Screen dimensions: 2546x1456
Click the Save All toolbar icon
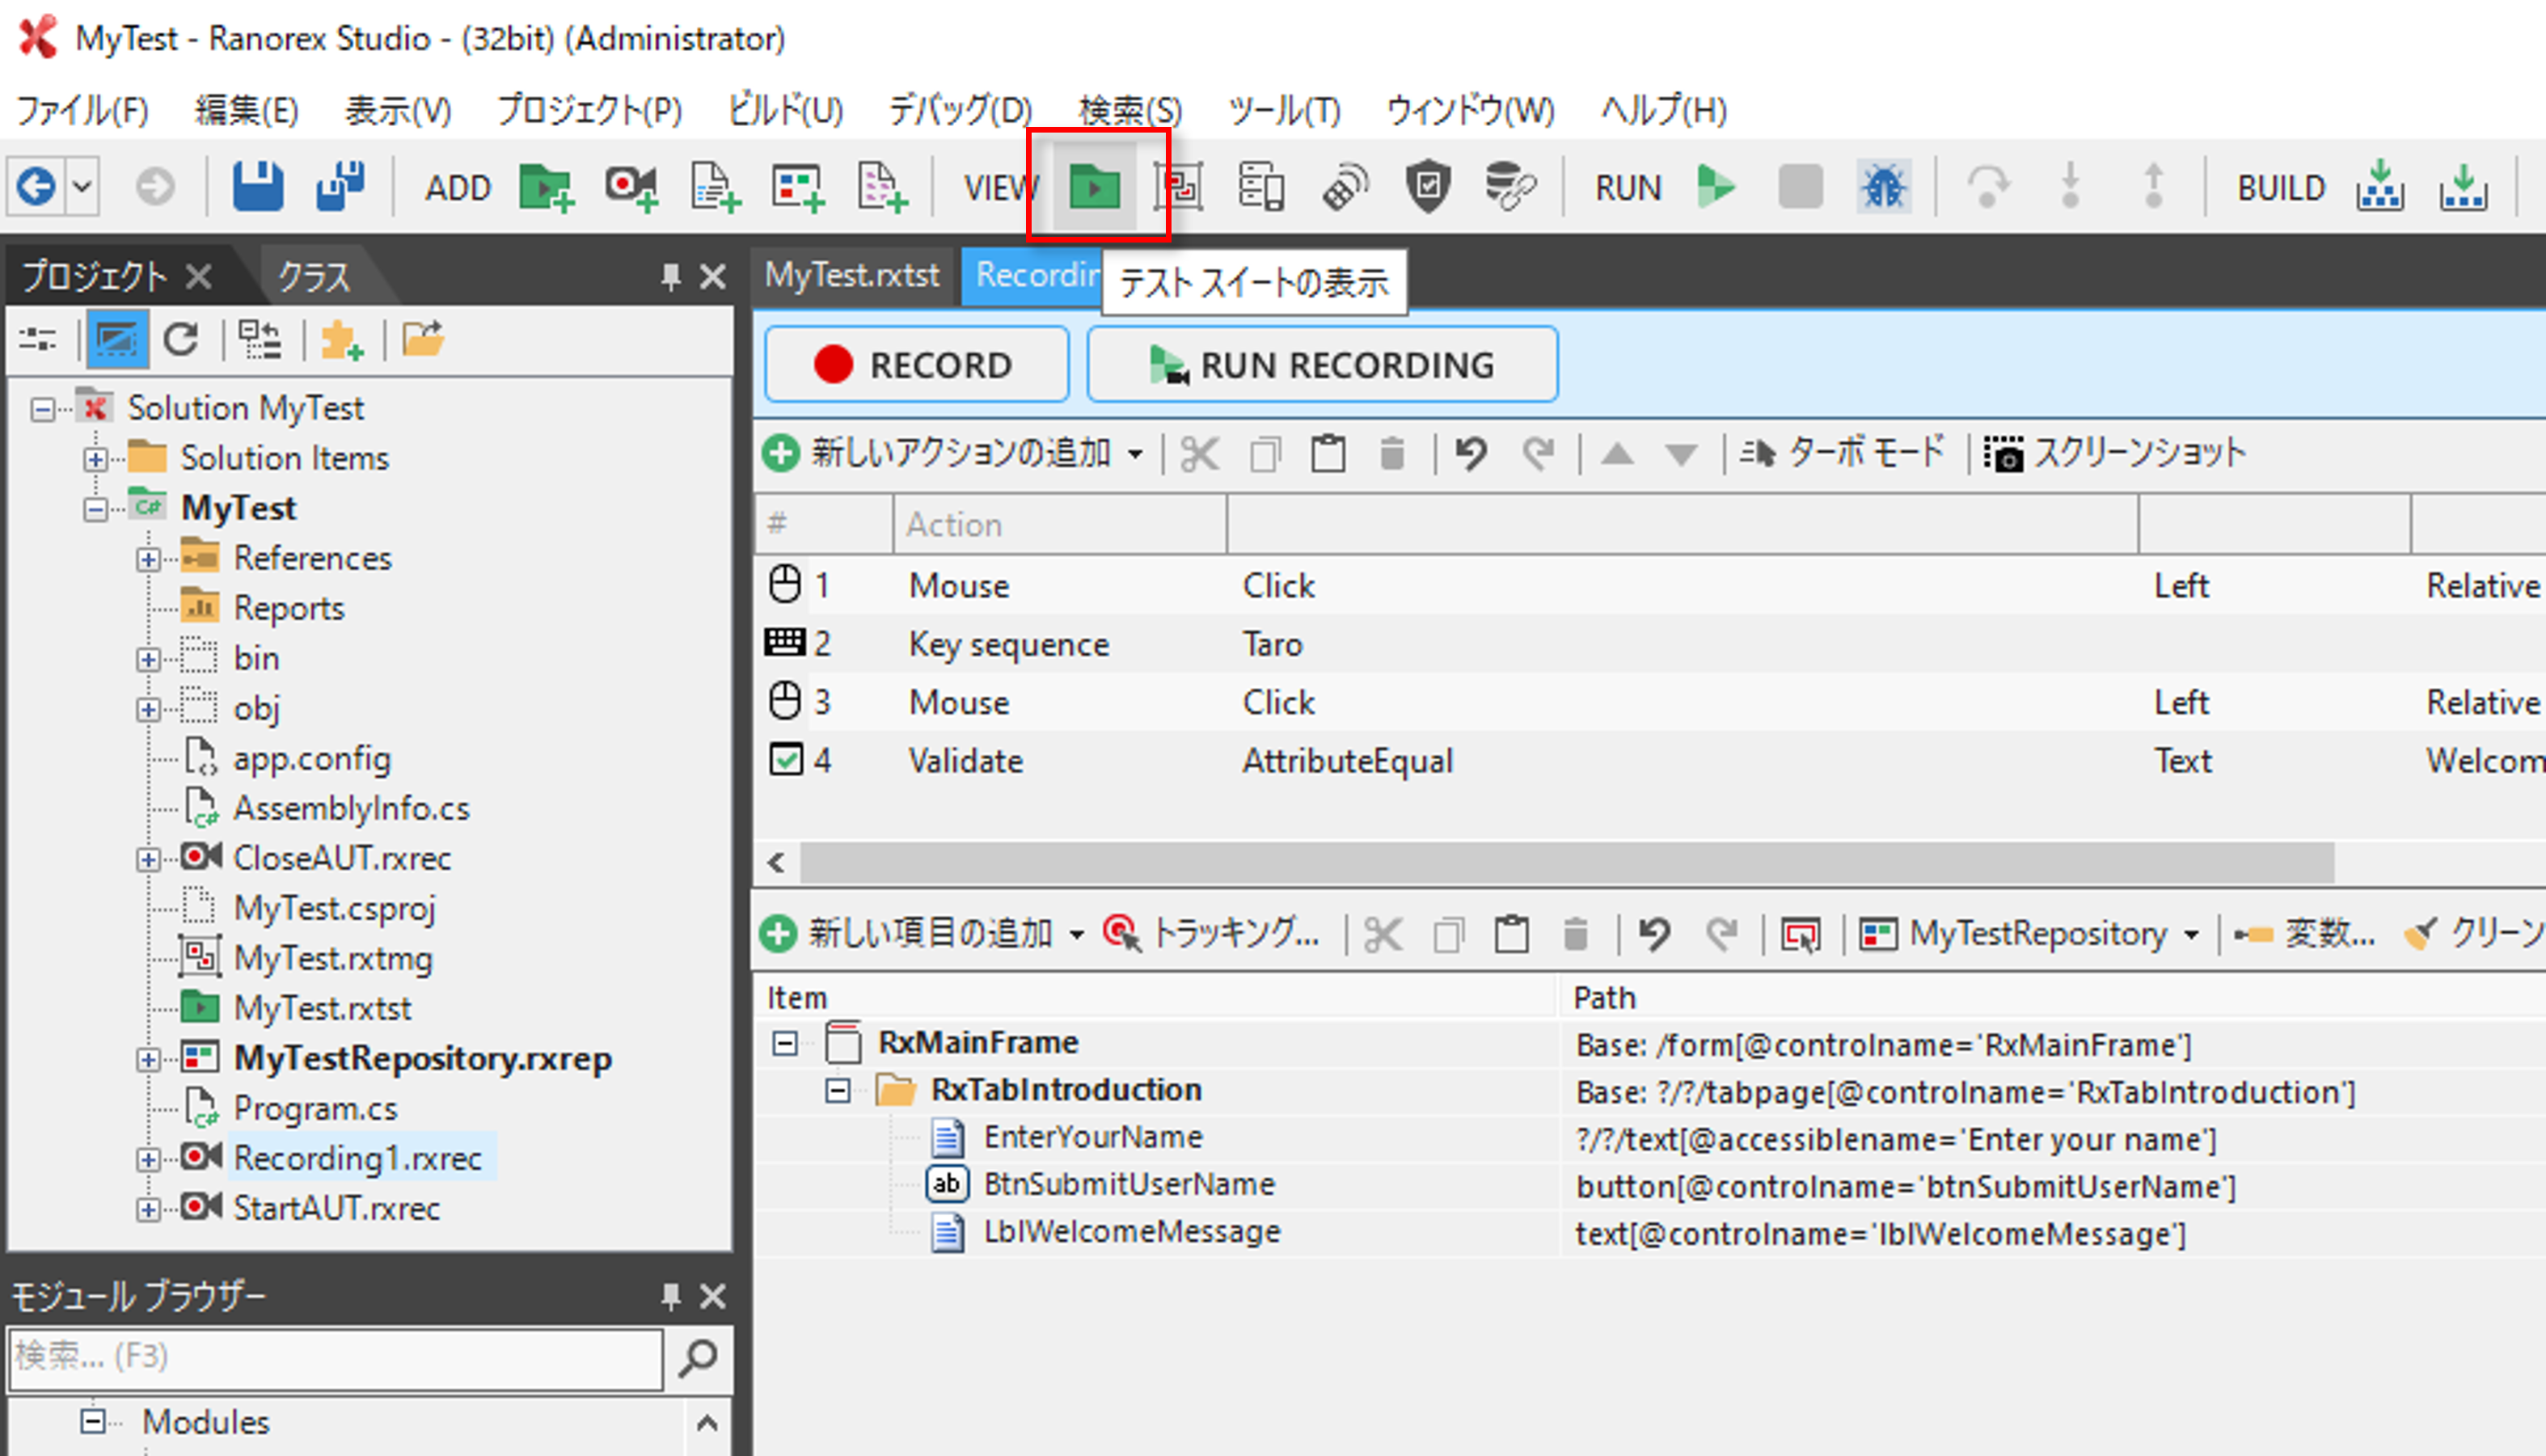pos(341,186)
